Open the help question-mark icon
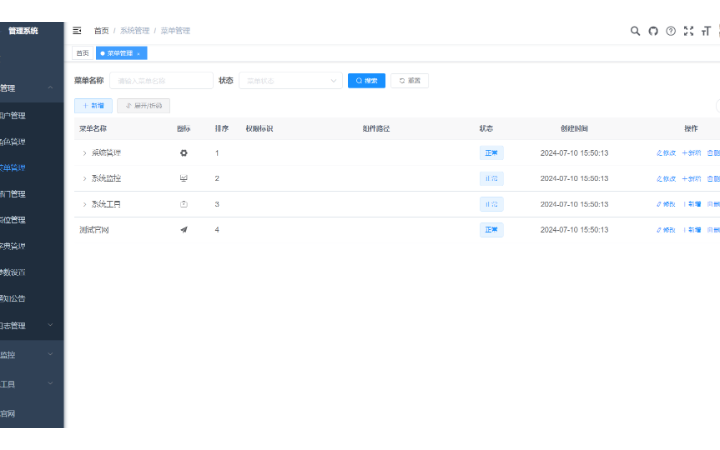 click(x=671, y=31)
